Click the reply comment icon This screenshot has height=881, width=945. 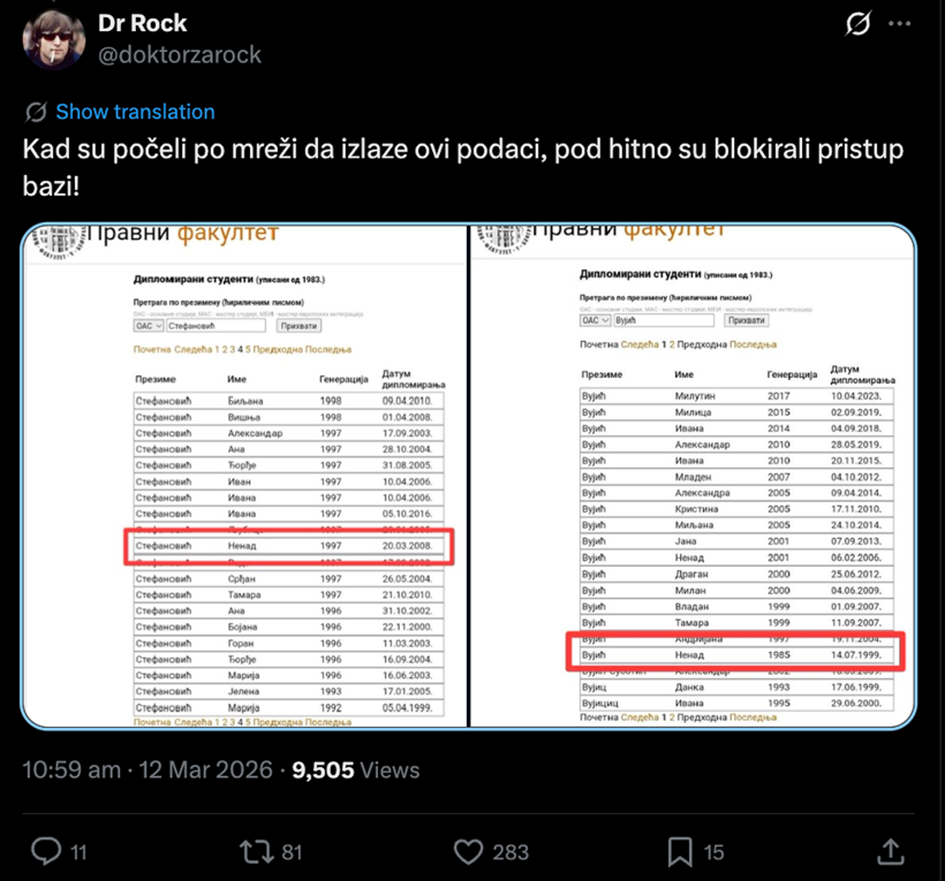[46, 851]
